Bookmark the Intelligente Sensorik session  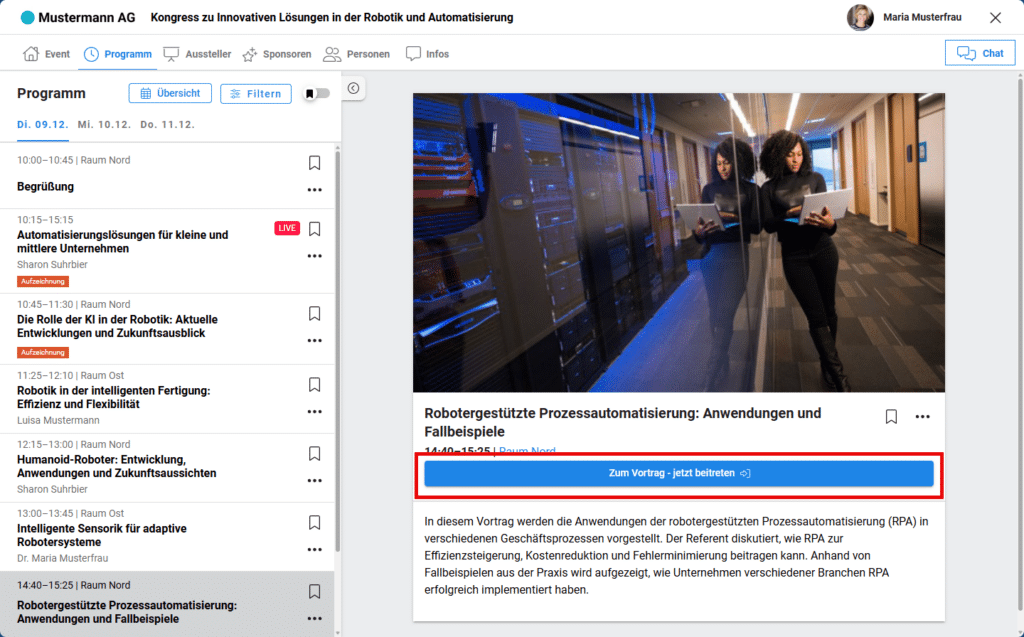point(314,522)
